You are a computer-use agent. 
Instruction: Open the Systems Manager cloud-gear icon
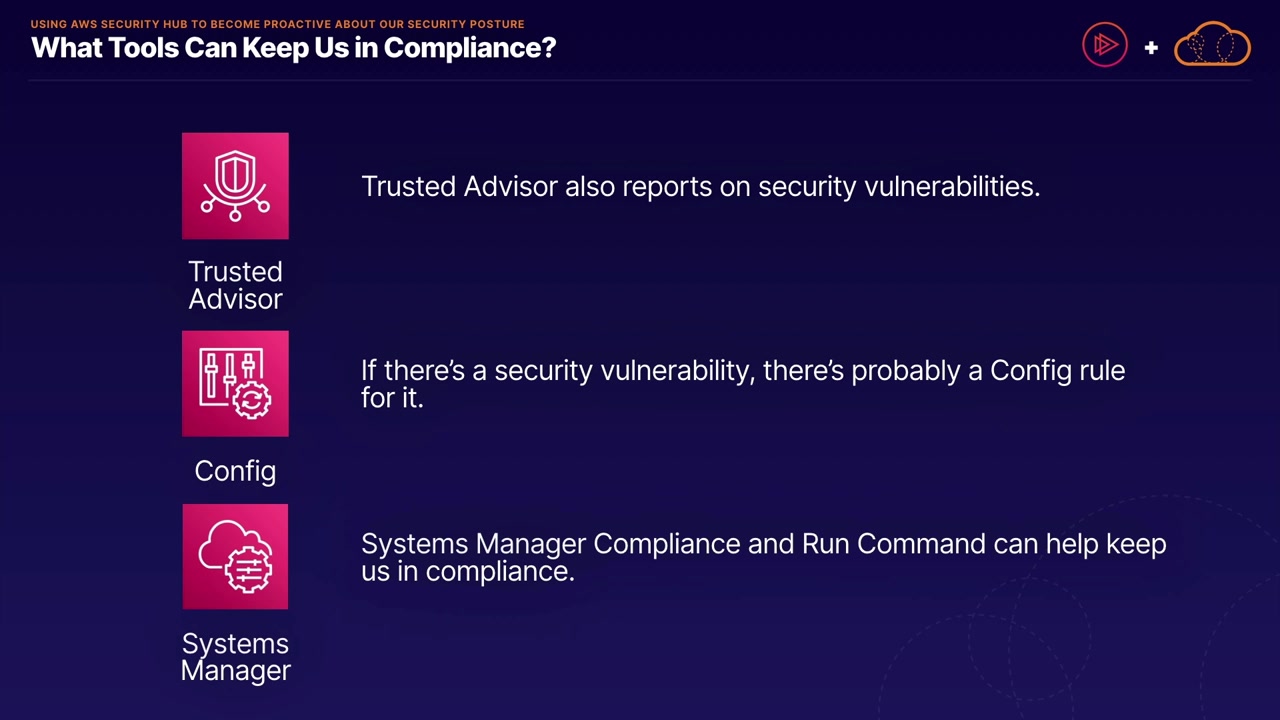tap(235, 557)
